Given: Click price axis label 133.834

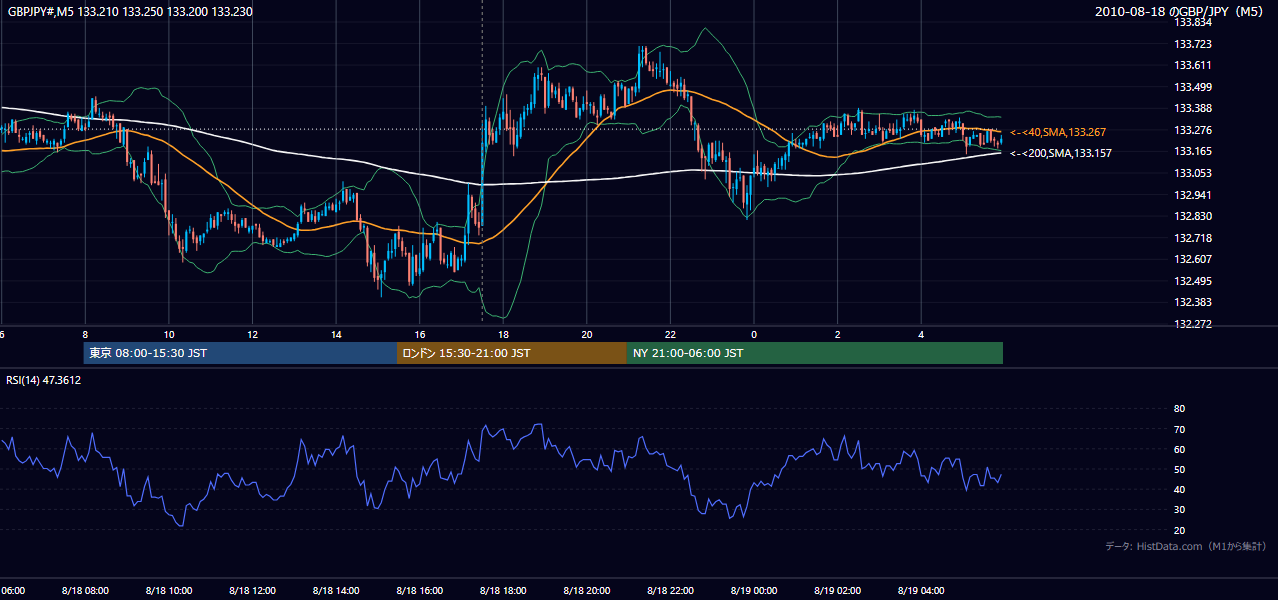Looking at the screenshot, I should (x=1193, y=22).
